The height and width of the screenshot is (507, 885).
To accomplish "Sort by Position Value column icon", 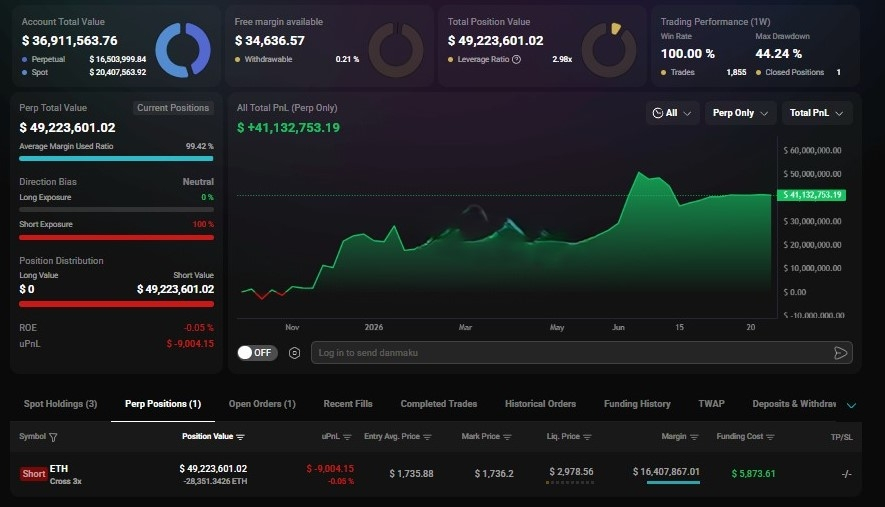I will tap(240, 437).
